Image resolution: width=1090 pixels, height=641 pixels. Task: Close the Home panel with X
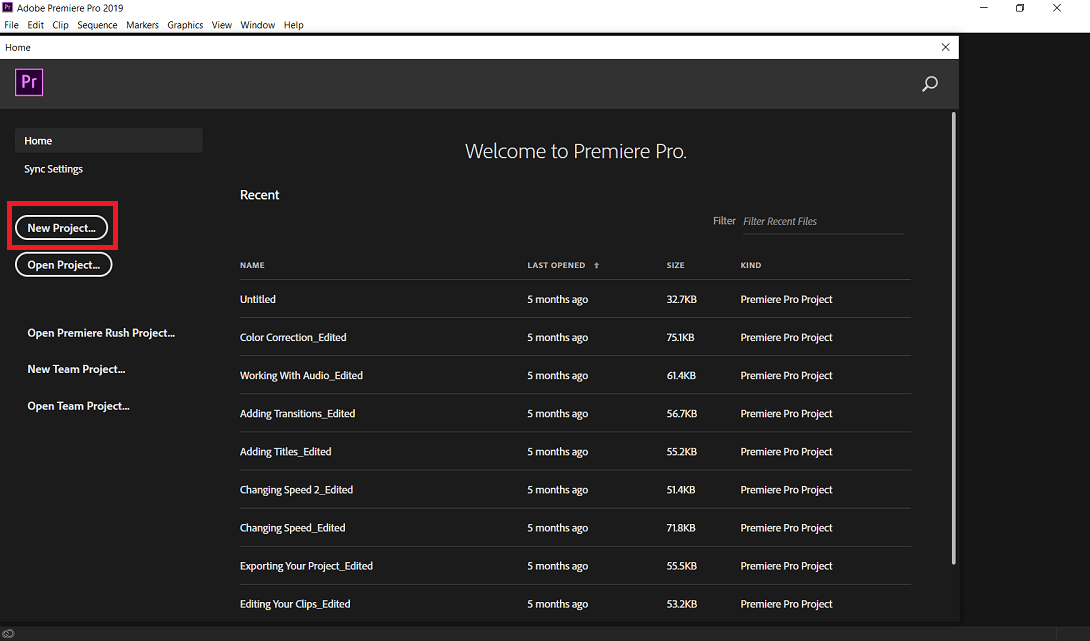(x=945, y=47)
